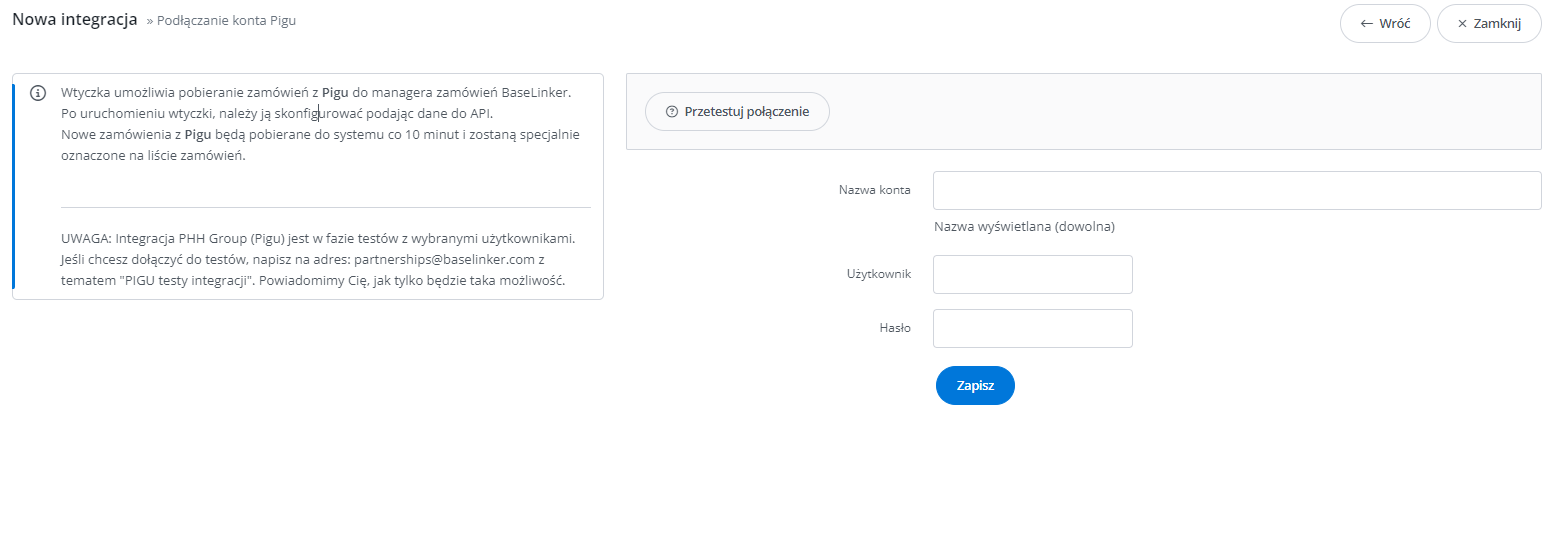Click the left arrow icon in Wróć
Image resolution: width=1551 pixels, height=535 pixels.
tap(1366, 23)
